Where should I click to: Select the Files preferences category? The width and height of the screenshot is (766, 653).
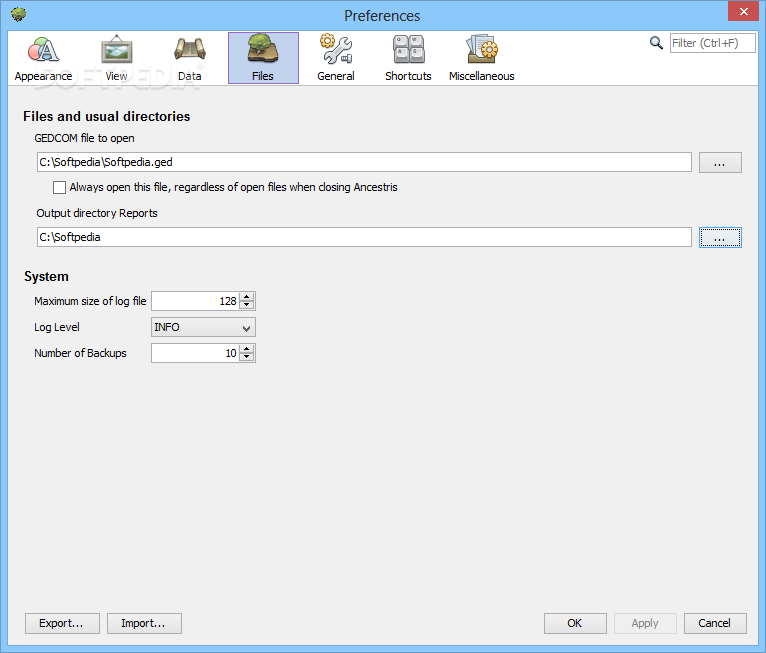(x=263, y=58)
